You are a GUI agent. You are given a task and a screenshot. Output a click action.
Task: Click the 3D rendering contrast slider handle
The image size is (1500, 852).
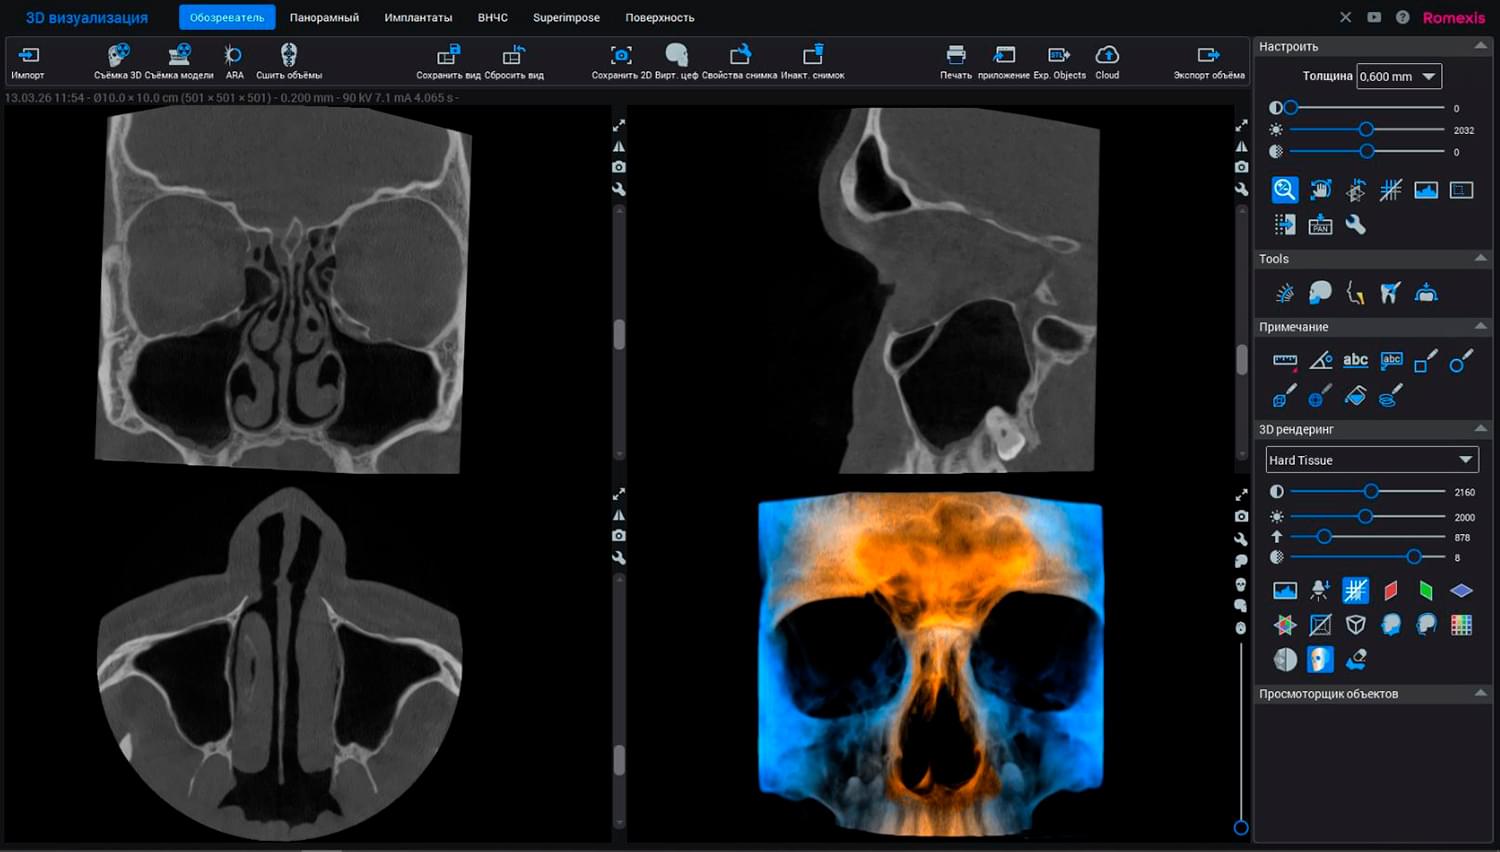pyautogui.click(x=1371, y=492)
